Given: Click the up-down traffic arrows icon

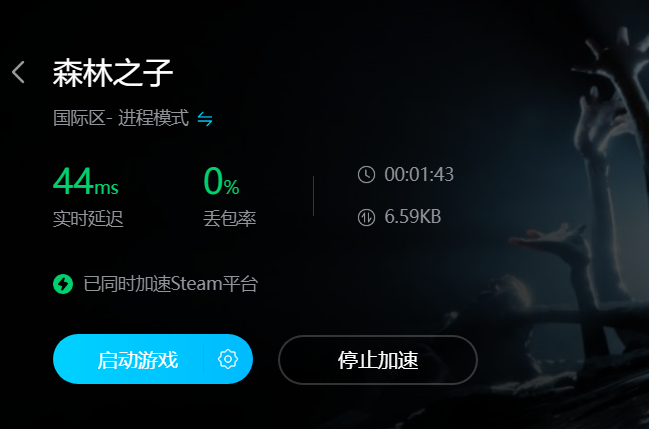Looking at the screenshot, I should tap(366, 217).
